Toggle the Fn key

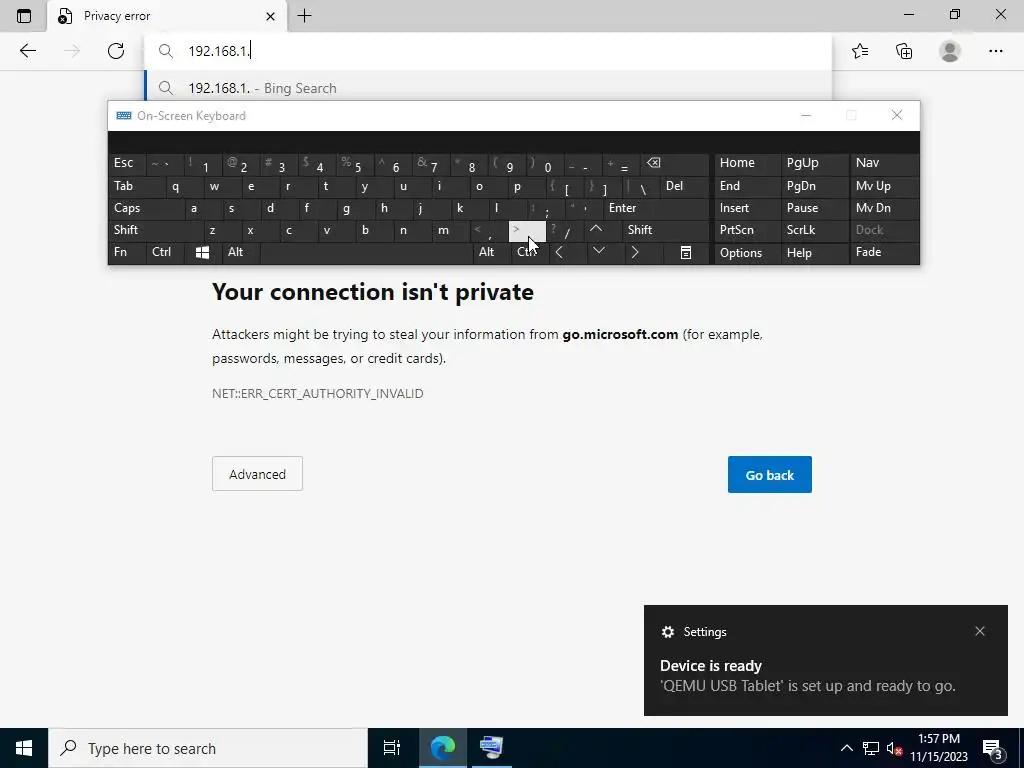tap(127, 253)
